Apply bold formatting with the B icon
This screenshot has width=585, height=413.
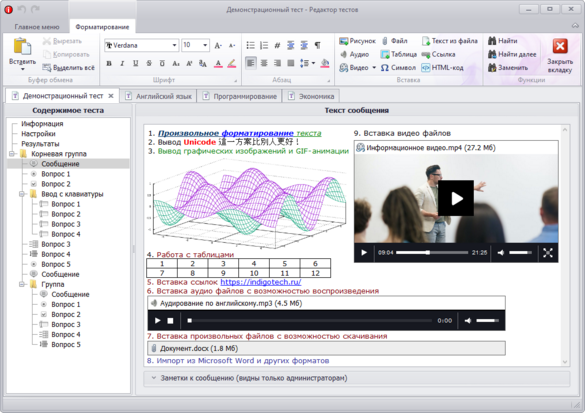tap(109, 63)
